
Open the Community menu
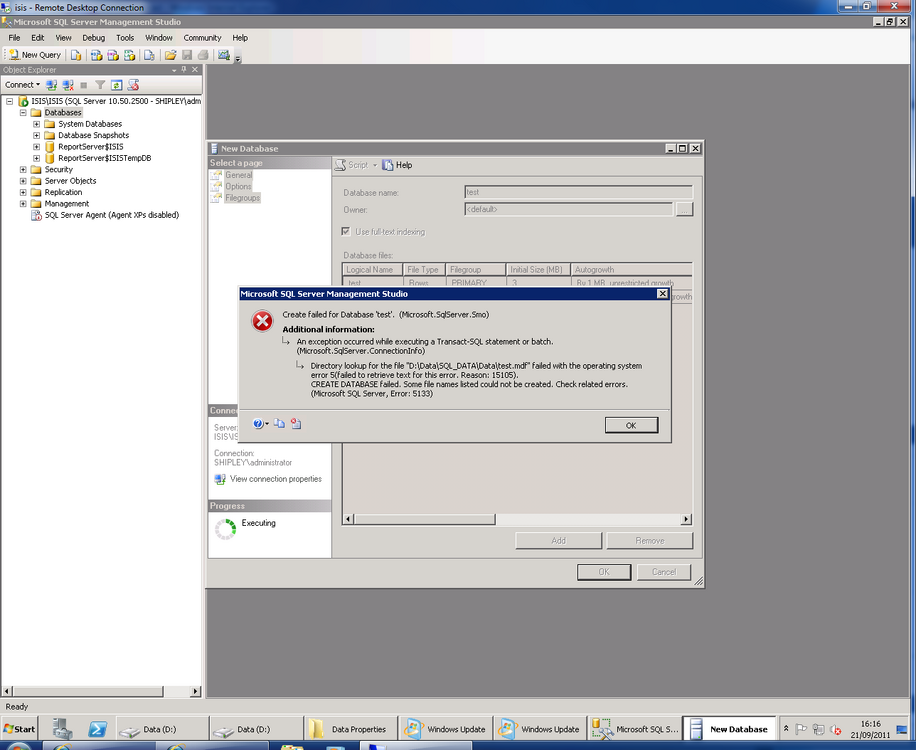click(x=202, y=38)
